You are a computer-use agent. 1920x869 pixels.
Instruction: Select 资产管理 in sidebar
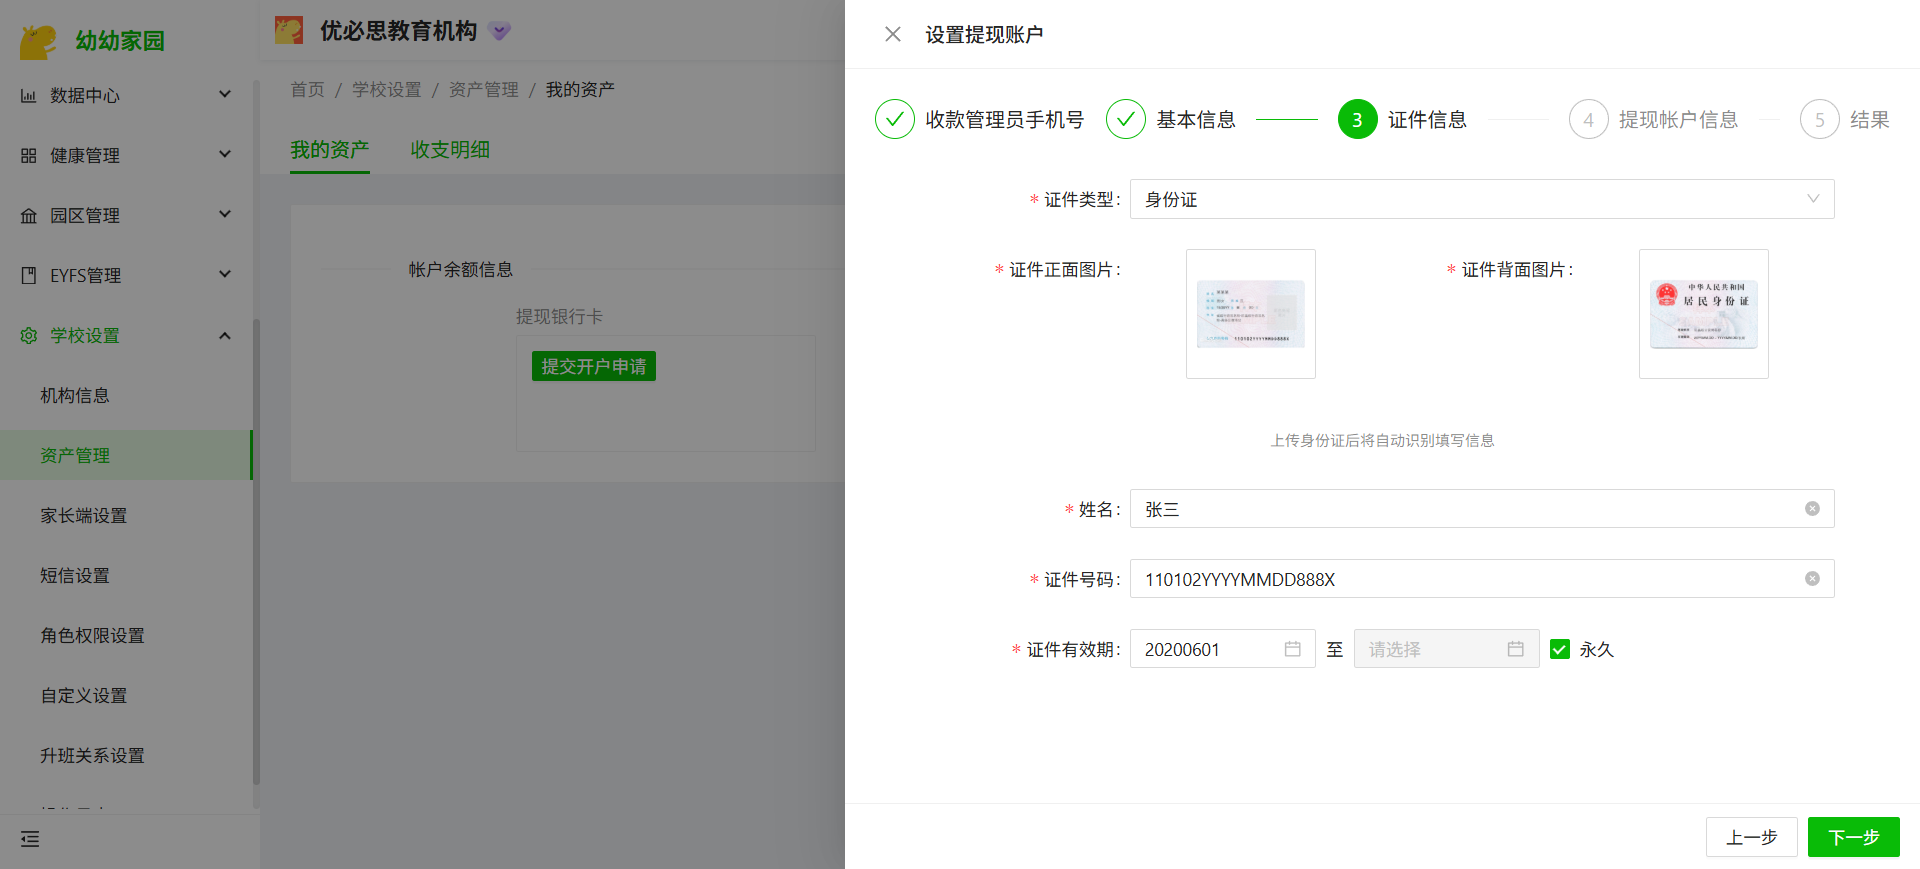(x=126, y=455)
